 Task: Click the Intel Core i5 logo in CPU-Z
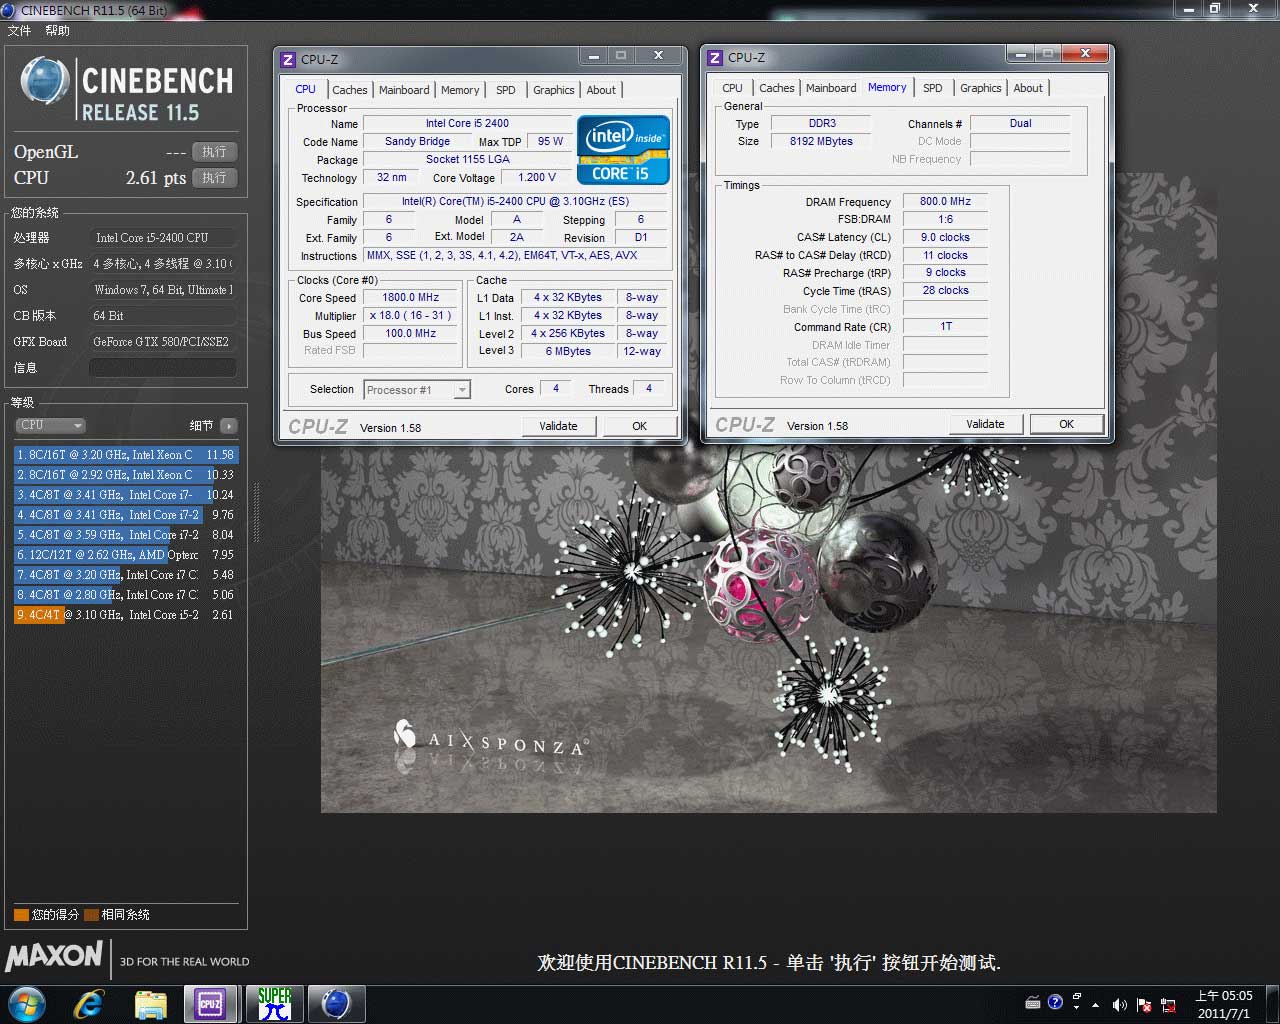click(x=622, y=150)
